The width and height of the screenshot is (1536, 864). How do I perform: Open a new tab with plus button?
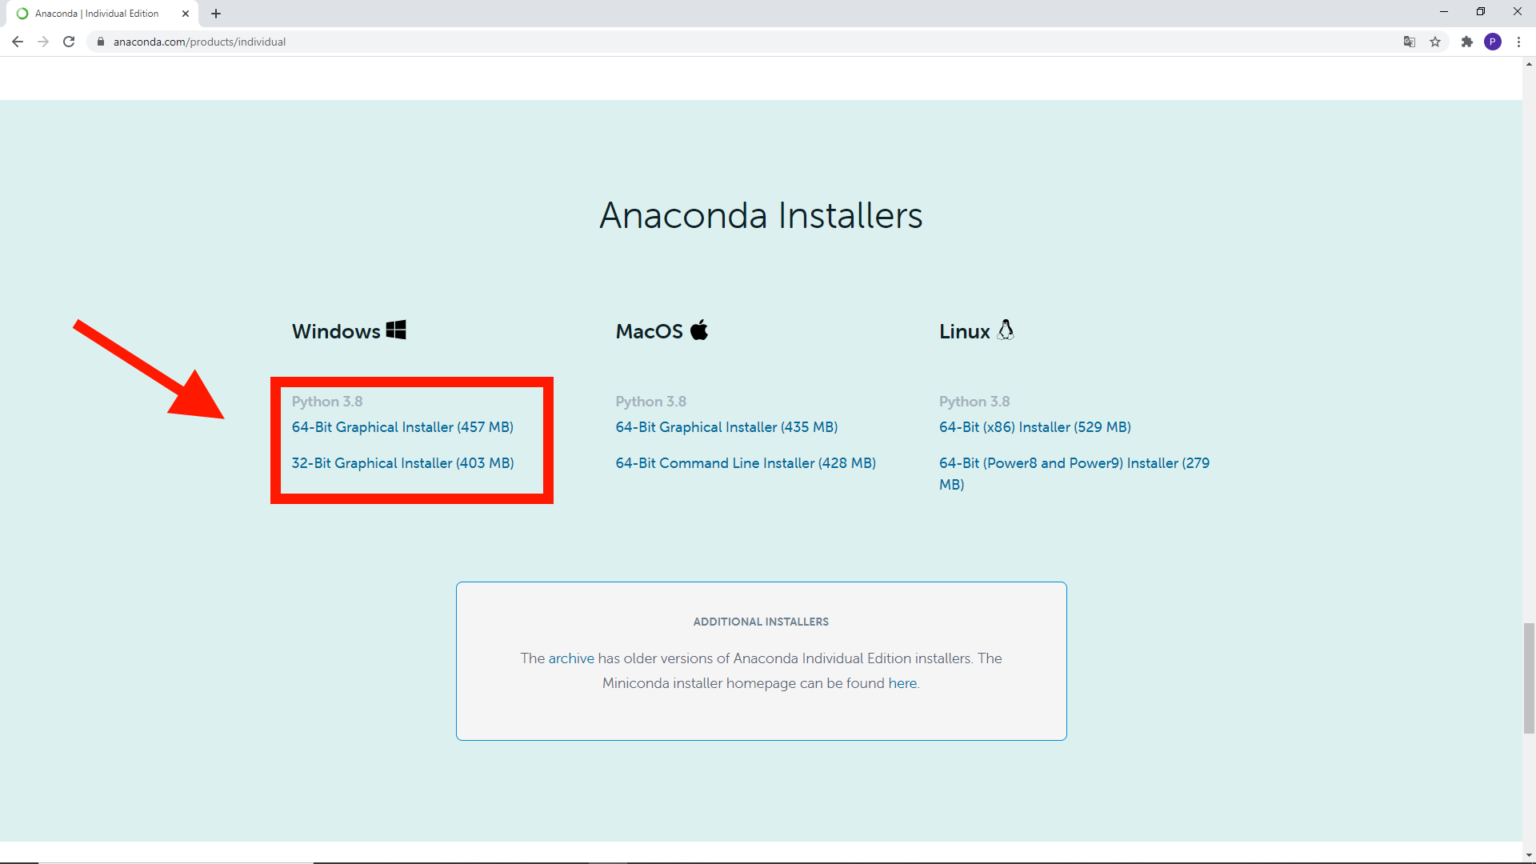pos(216,14)
